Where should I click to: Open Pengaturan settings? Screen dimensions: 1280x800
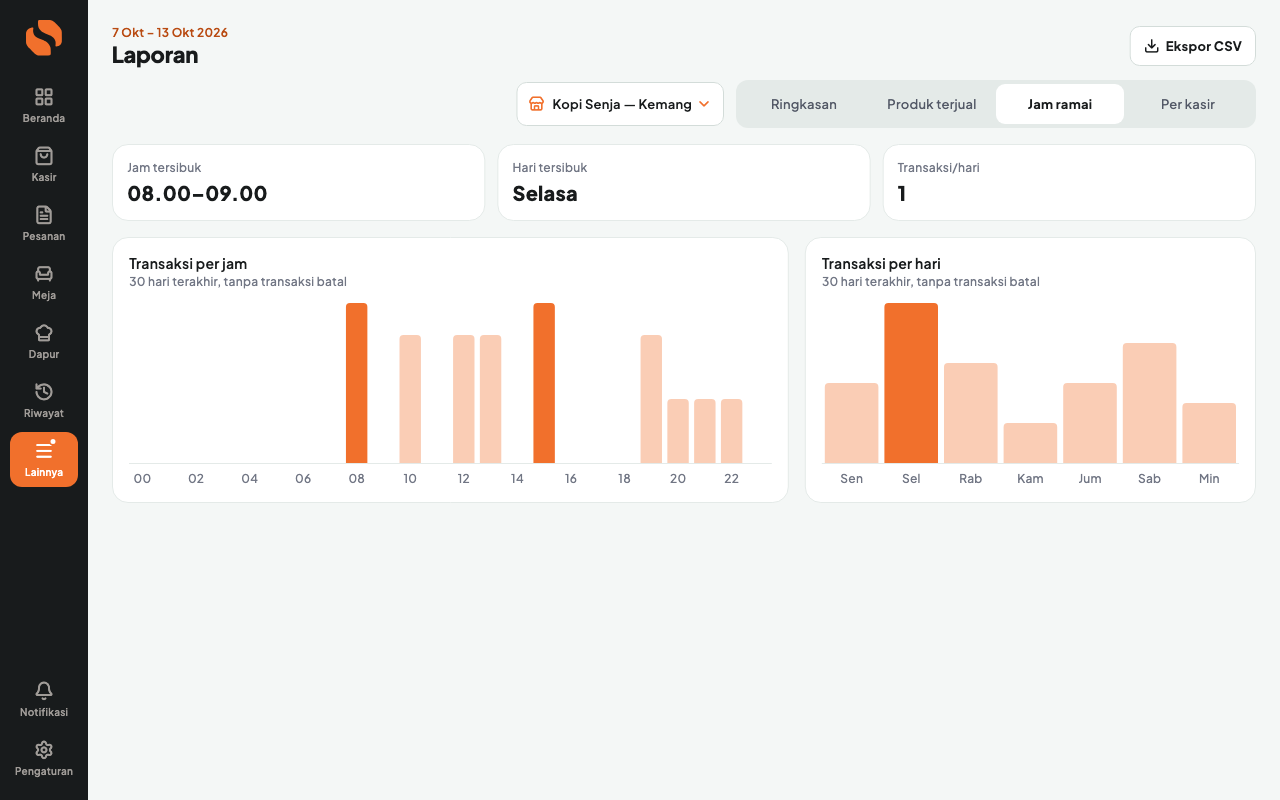pyautogui.click(x=44, y=758)
